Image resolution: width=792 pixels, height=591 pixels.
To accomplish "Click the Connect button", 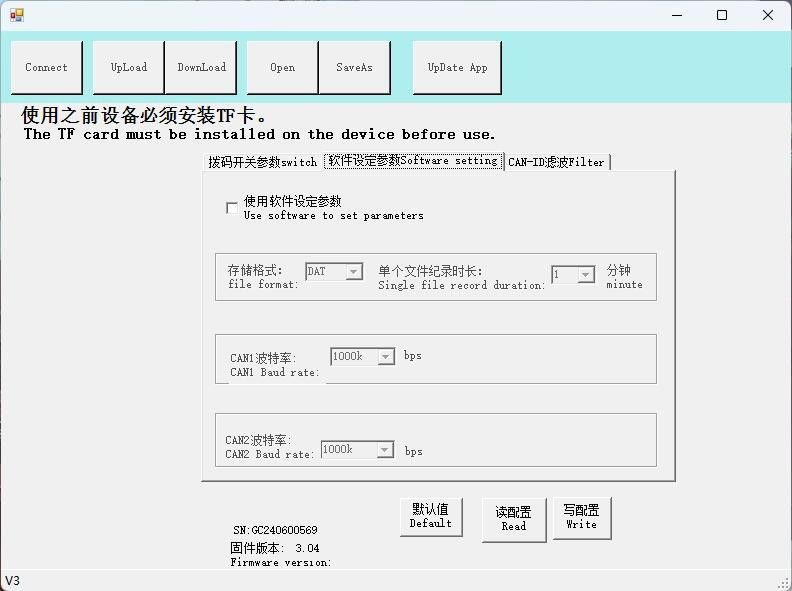I will [x=47, y=68].
